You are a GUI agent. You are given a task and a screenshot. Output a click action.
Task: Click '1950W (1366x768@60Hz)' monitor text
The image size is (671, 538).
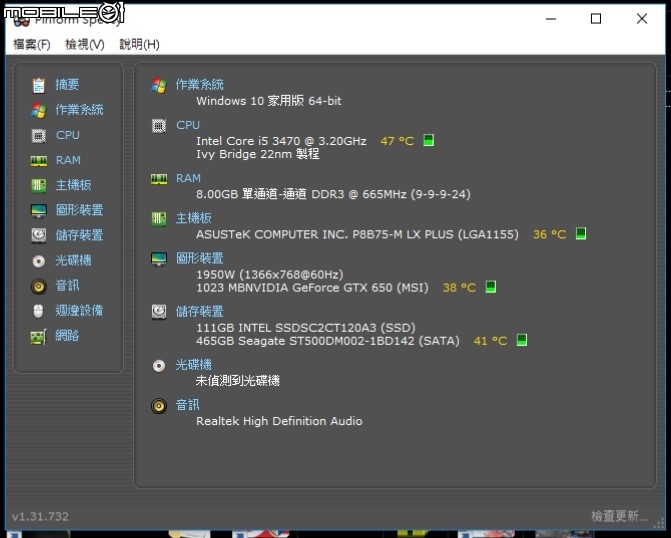tap(270, 274)
